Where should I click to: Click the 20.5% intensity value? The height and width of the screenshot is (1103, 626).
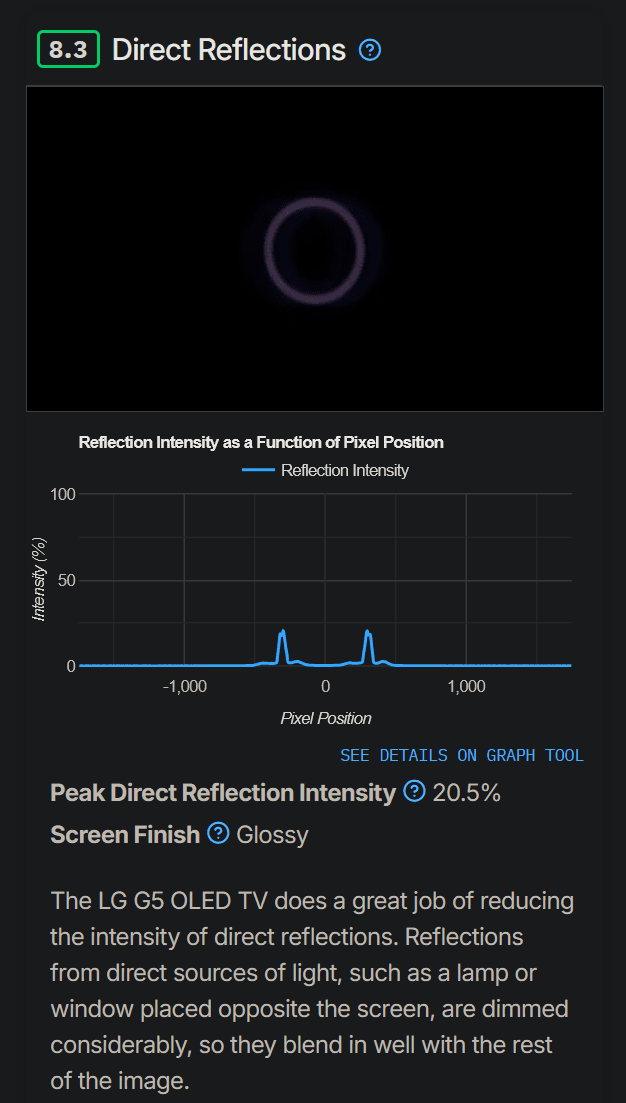(x=466, y=793)
